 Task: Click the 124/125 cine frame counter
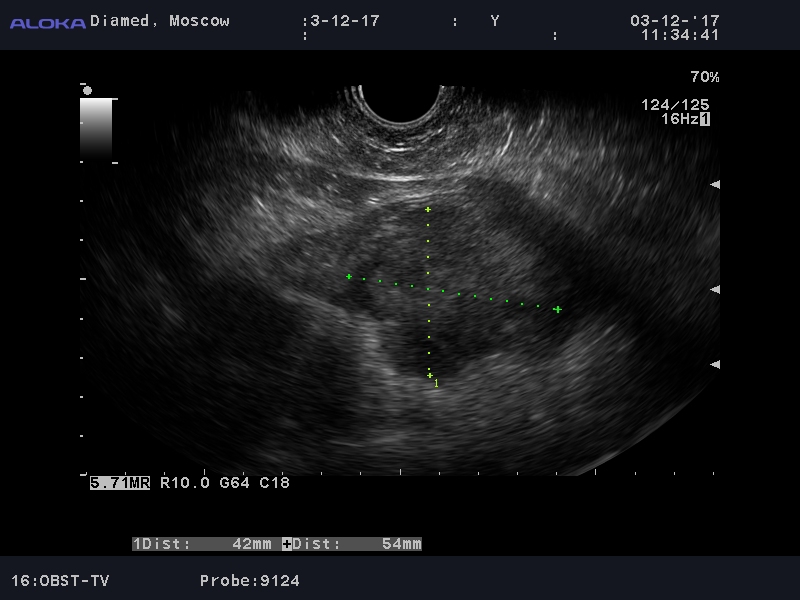[x=675, y=105]
